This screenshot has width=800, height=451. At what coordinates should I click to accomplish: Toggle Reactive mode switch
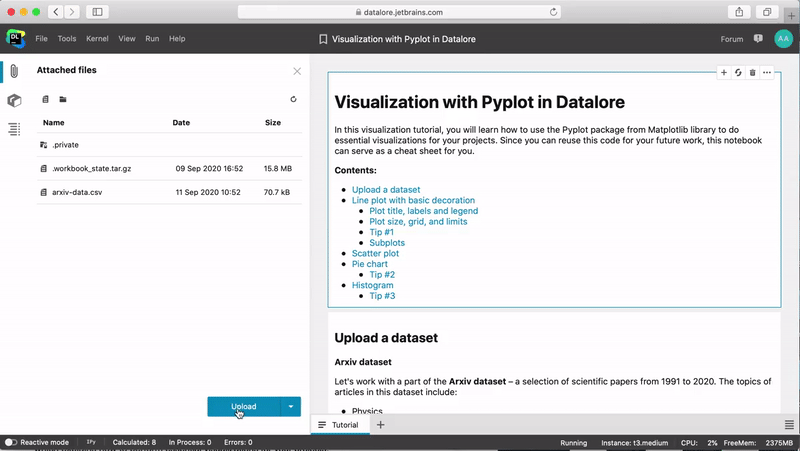(x=11, y=442)
